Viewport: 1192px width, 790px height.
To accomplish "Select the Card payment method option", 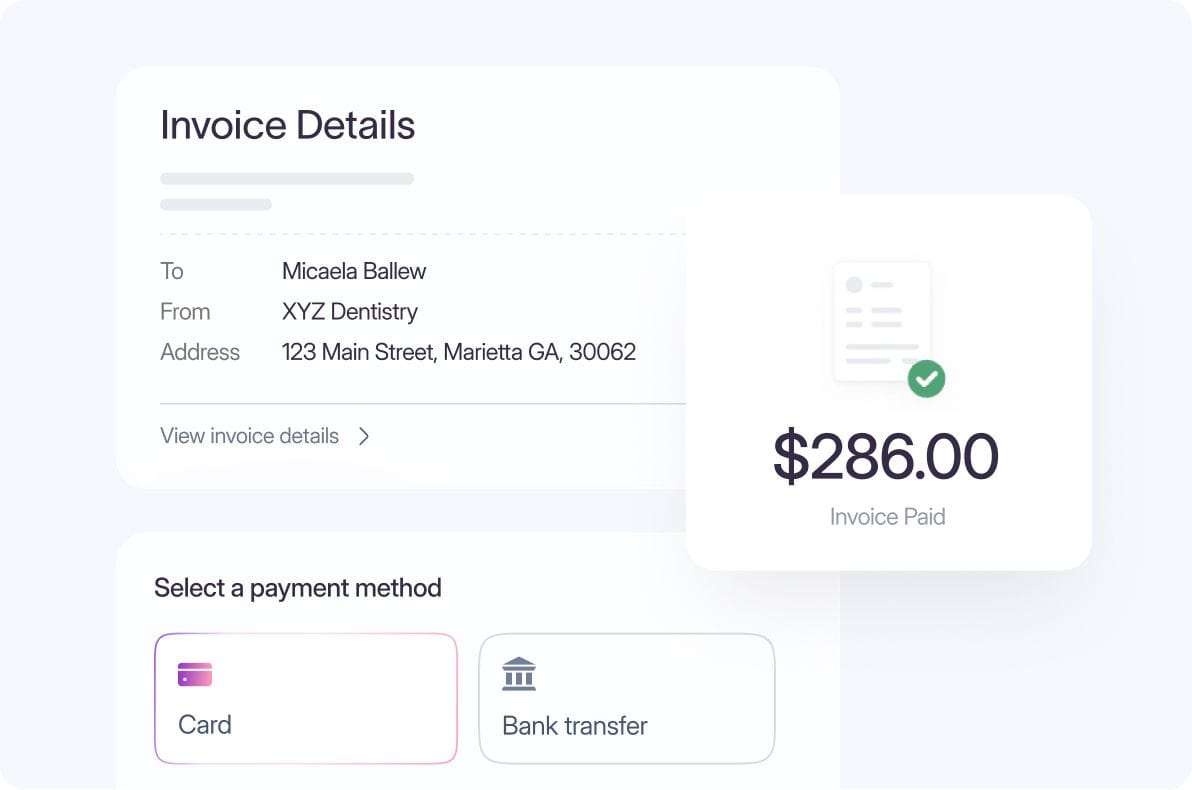I will [x=305, y=697].
